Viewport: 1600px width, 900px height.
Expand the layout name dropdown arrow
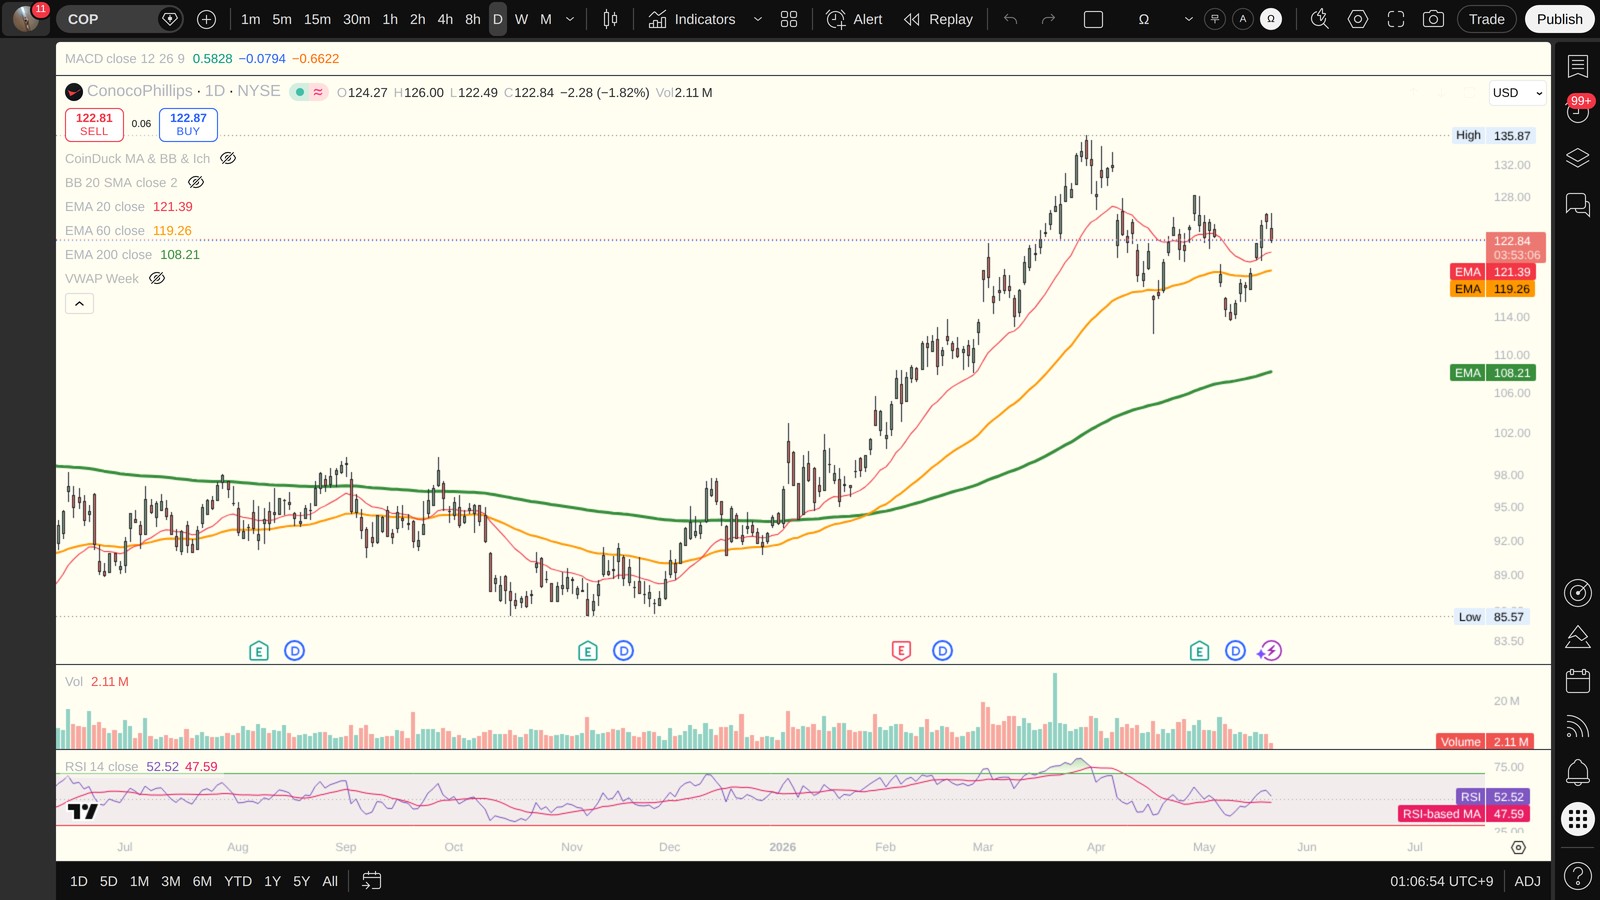coord(1189,19)
